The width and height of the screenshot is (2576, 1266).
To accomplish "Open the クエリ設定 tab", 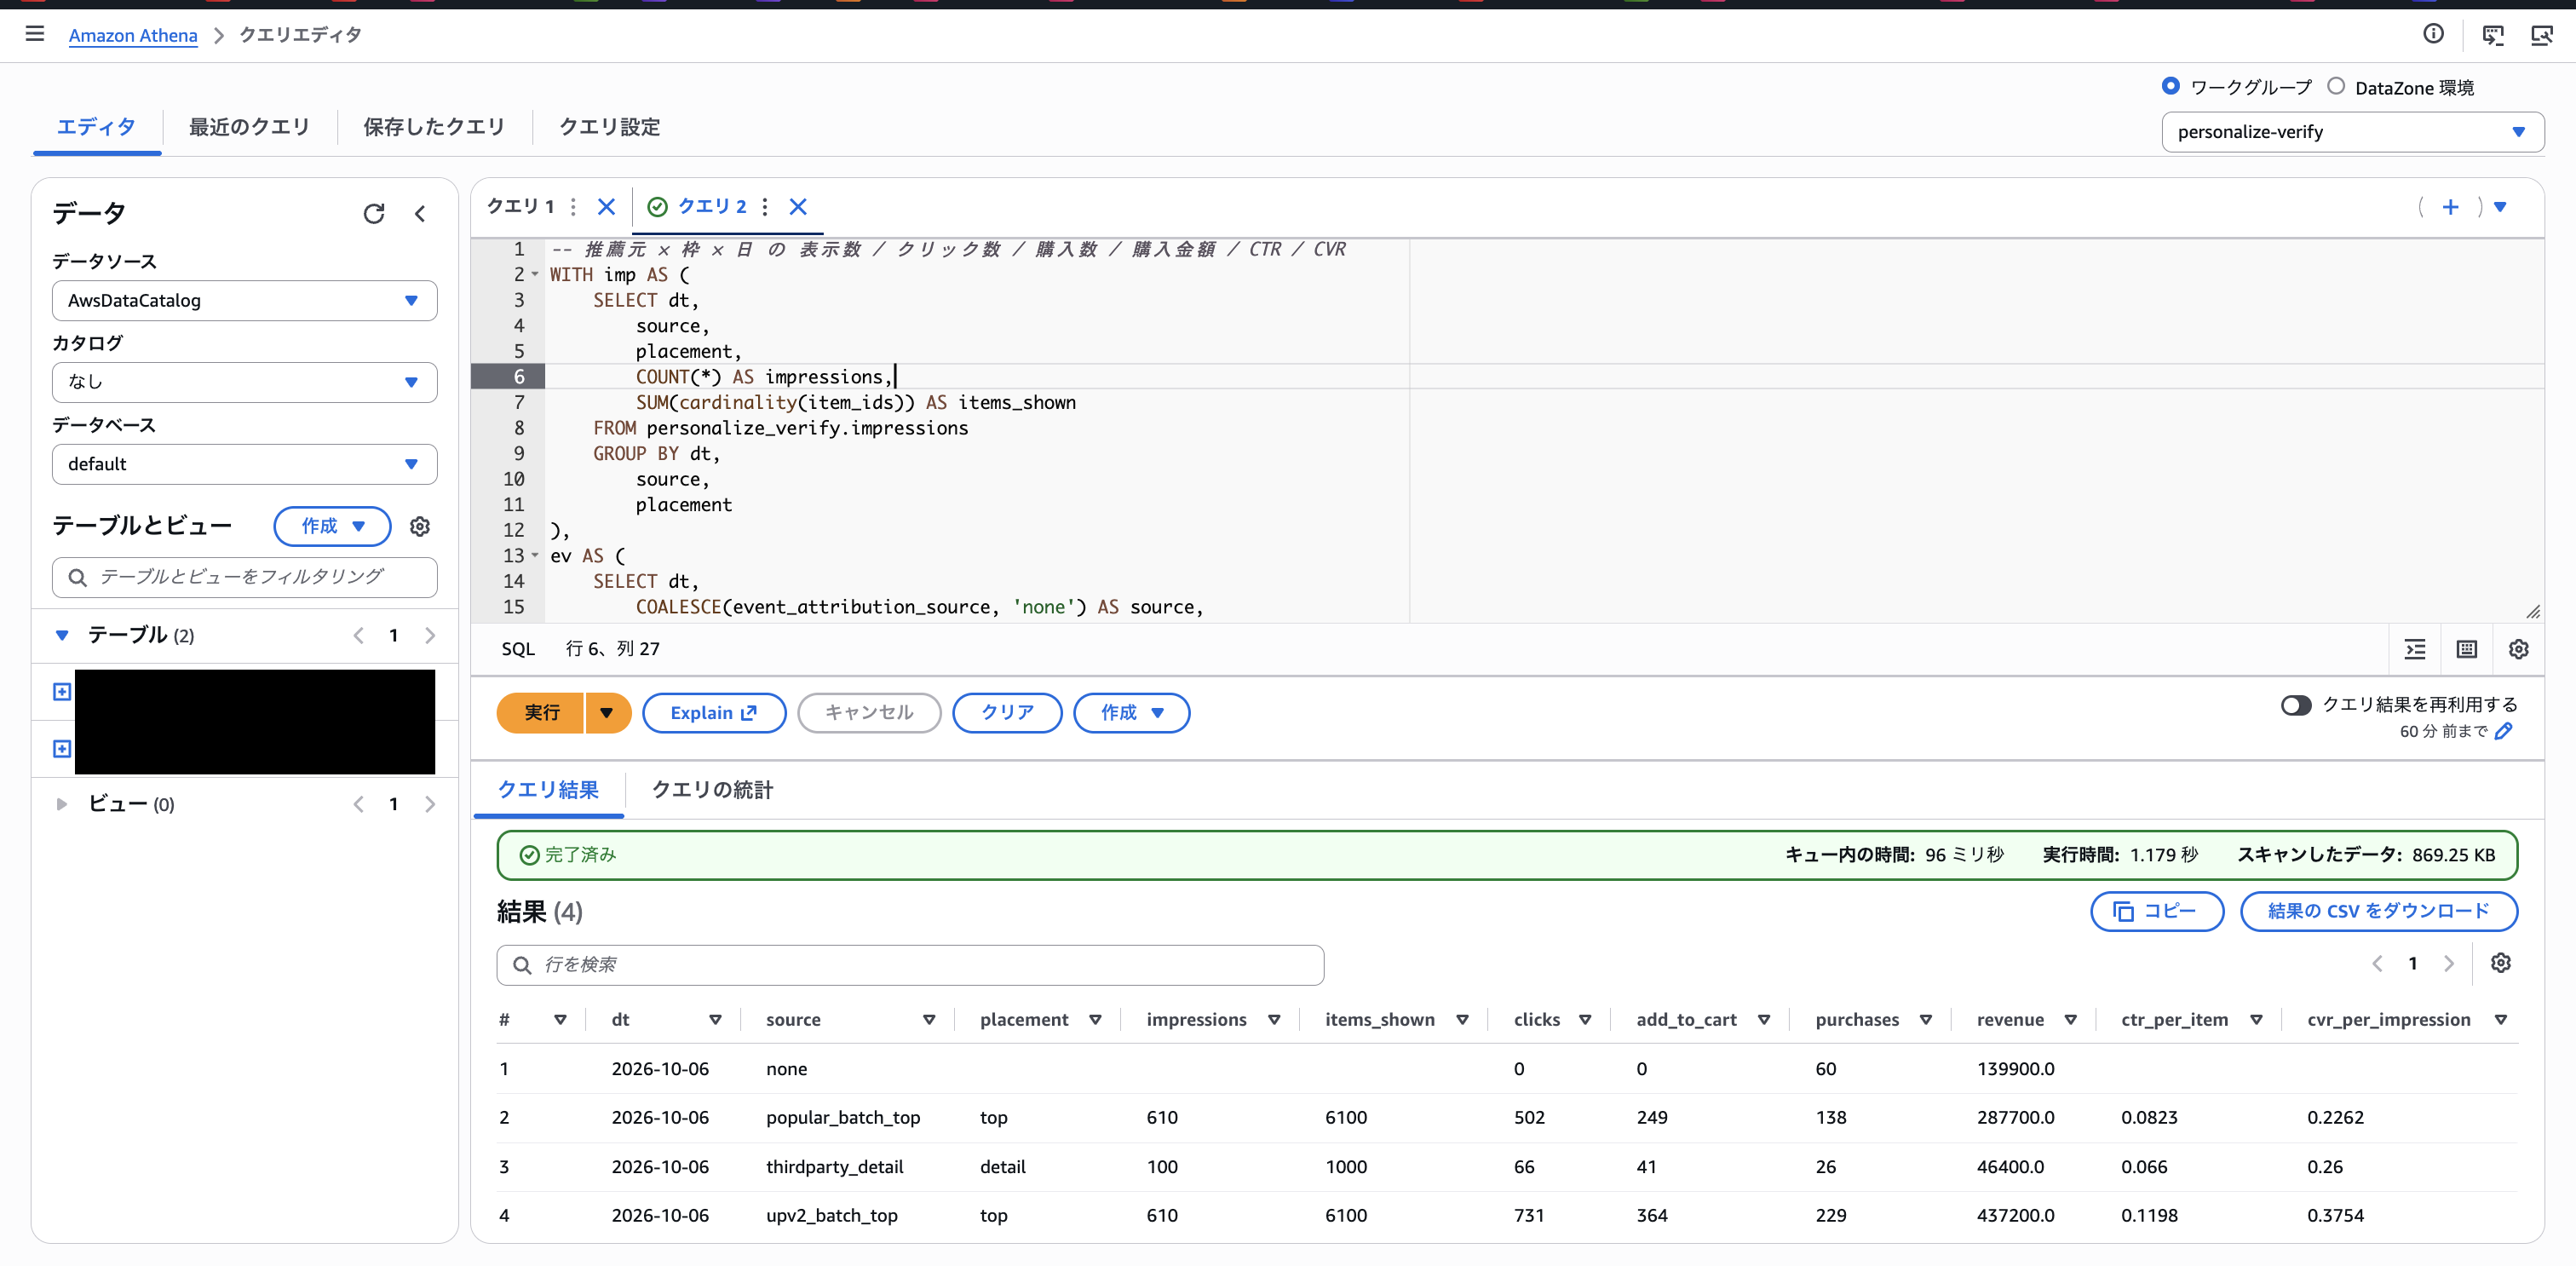I will pyautogui.click(x=609, y=127).
